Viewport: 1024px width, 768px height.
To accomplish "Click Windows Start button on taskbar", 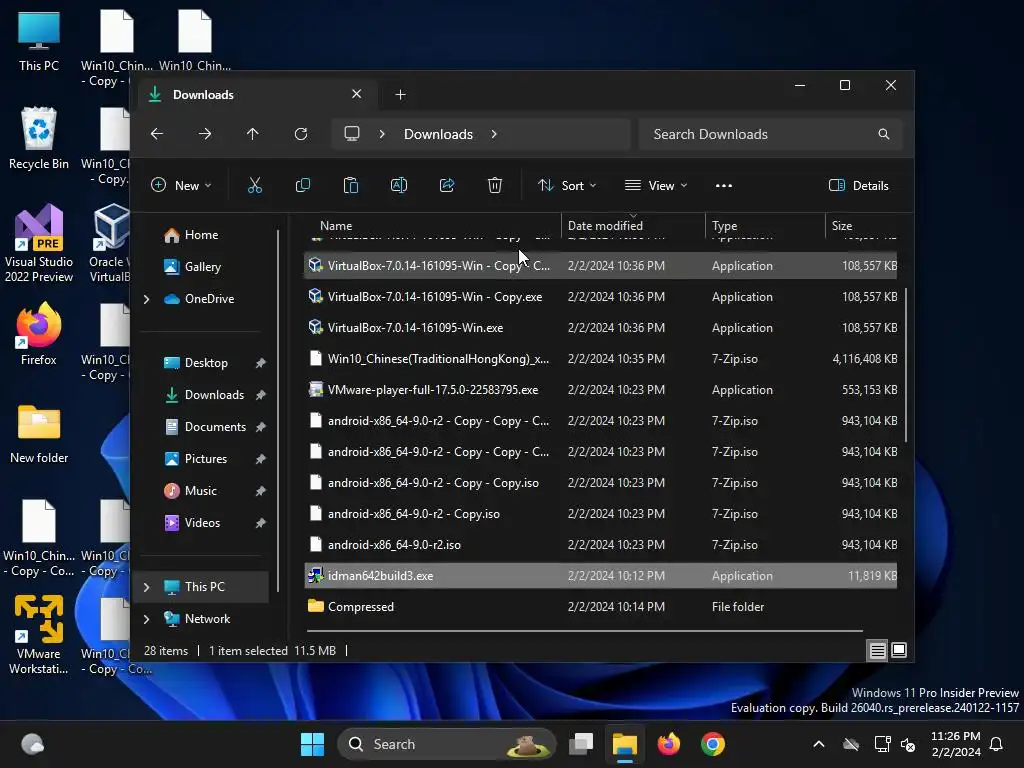I will click(312, 744).
